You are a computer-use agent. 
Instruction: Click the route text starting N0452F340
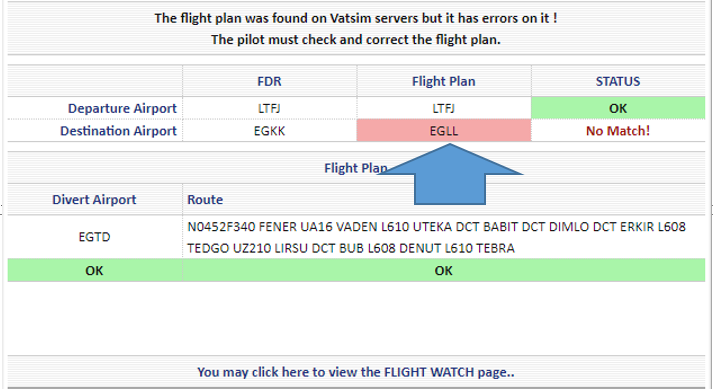coord(436,237)
